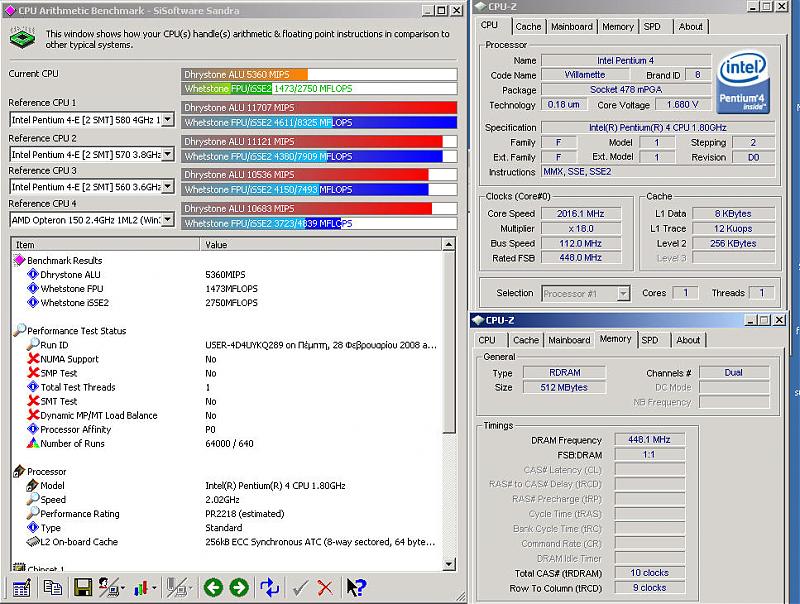Image resolution: width=800 pixels, height=604 pixels.
Task: Open SPD tab in CPU-Z Memory window
Action: (650, 340)
